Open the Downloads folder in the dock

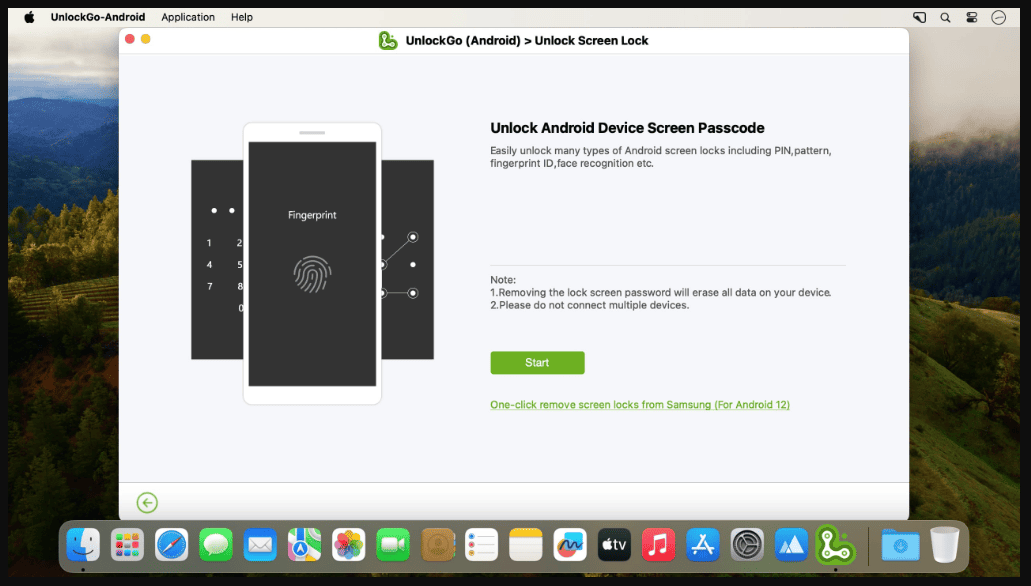(x=900, y=545)
